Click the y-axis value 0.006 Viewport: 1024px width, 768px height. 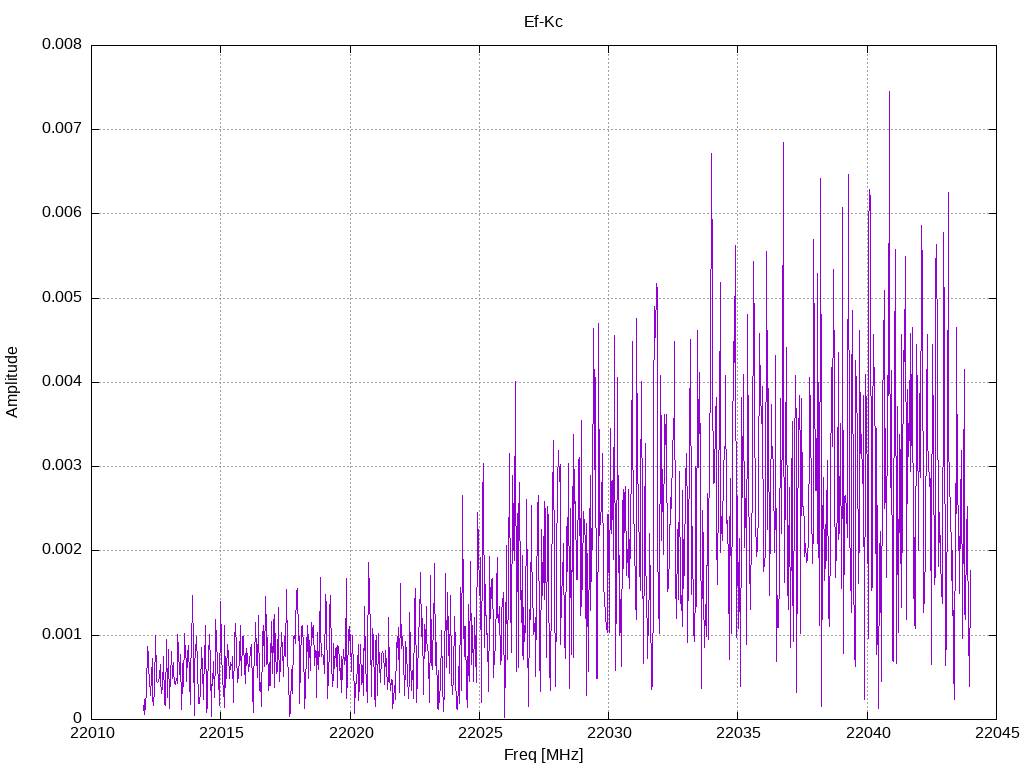pos(62,213)
